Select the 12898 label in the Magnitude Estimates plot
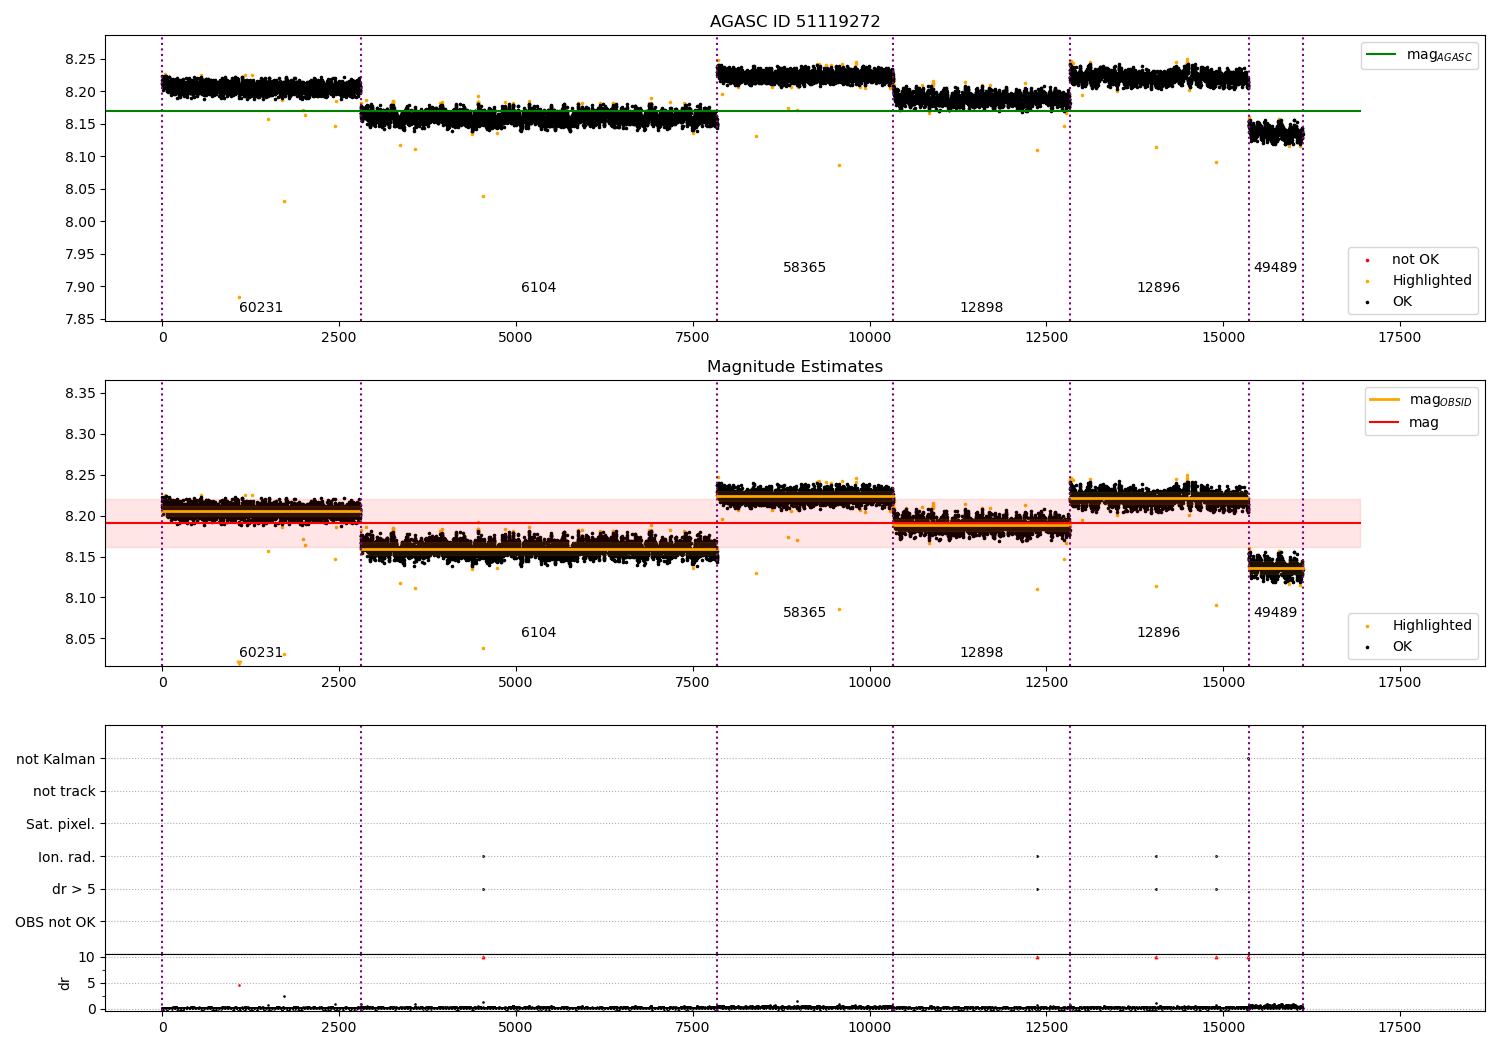This screenshot has width=1500, height=1050. tap(981, 653)
